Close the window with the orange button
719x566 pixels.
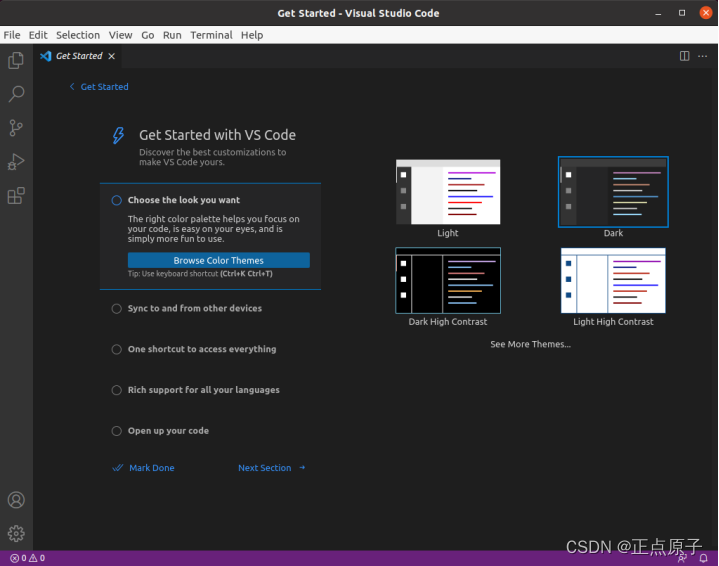tap(706, 13)
